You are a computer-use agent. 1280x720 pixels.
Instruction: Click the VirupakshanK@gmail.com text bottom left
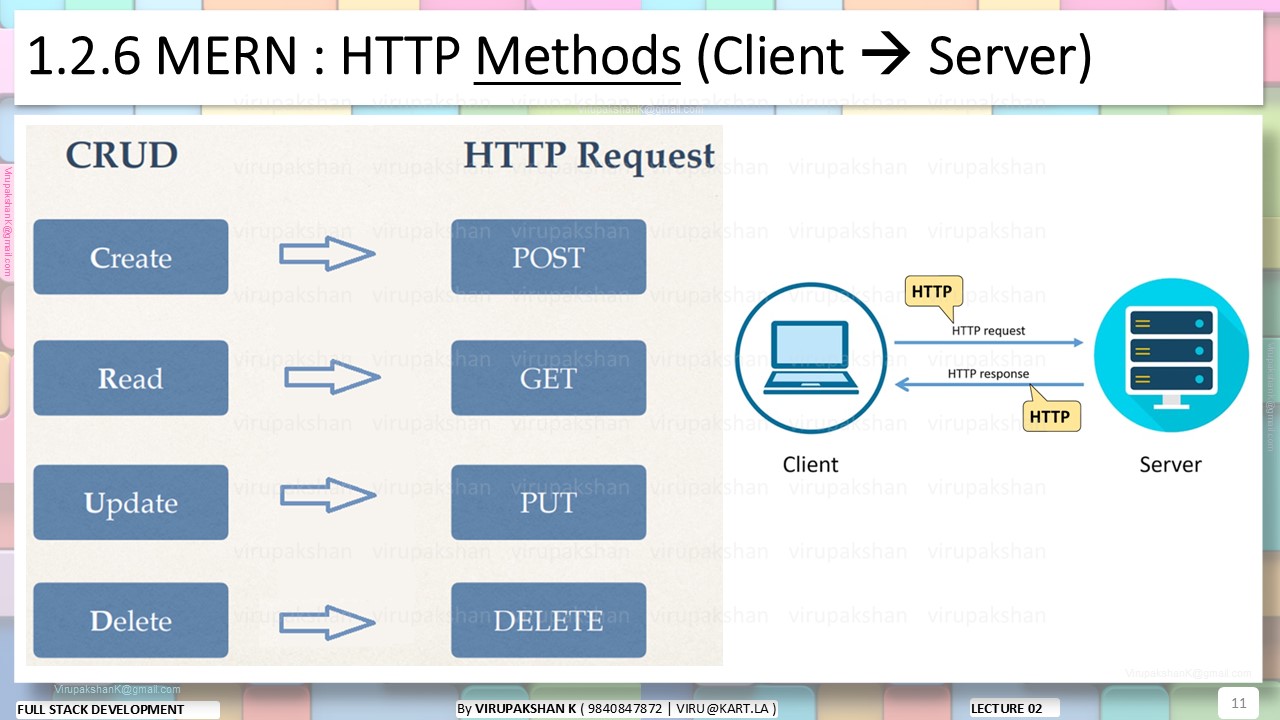pyautogui.click(x=118, y=690)
